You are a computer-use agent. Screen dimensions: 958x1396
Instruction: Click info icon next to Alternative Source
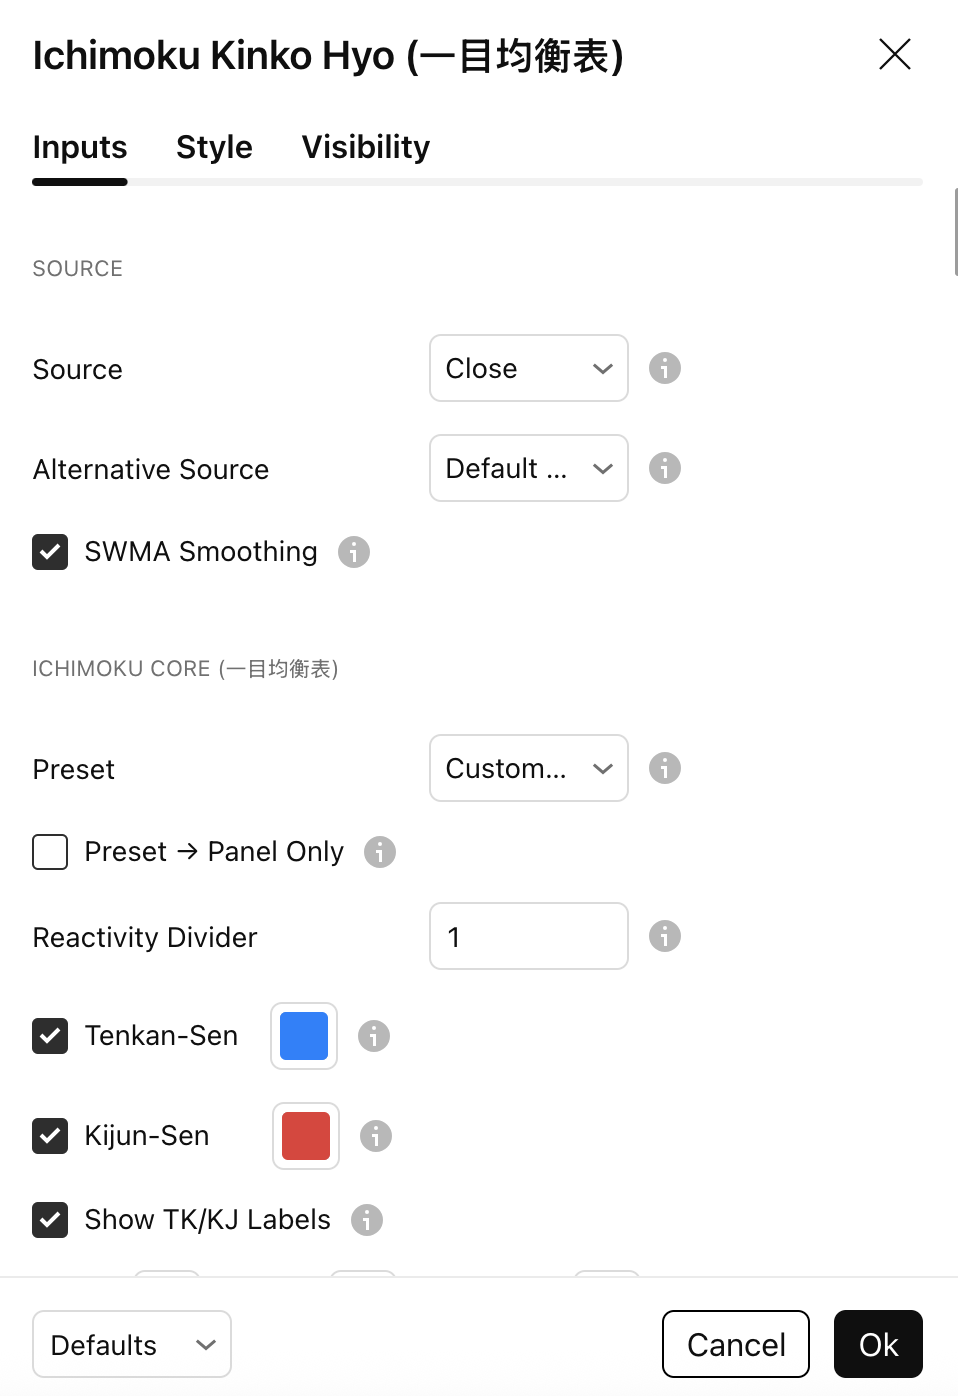coord(665,468)
